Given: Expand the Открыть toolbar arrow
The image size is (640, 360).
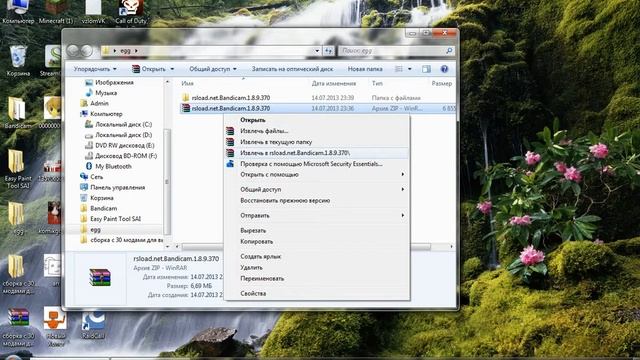Looking at the screenshot, I should (172, 69).
